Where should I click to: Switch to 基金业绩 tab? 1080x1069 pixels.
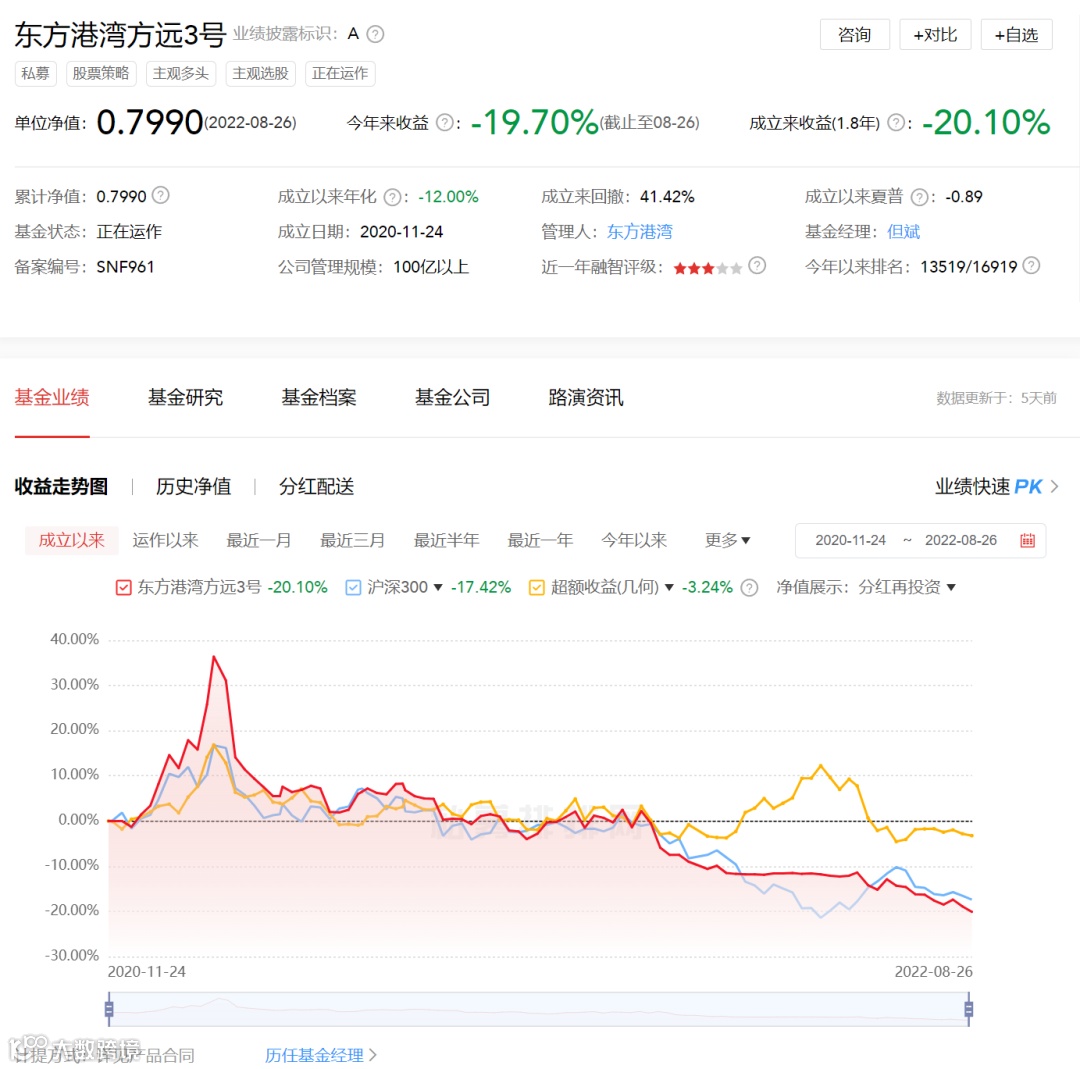(52, 397)
